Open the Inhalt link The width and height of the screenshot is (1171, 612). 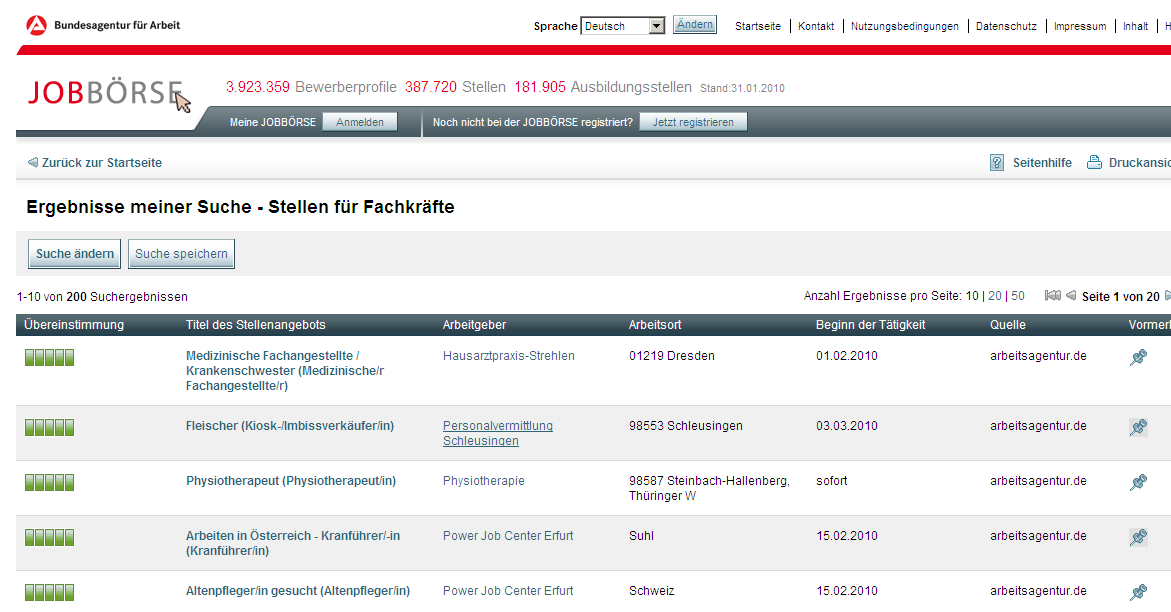[1135, 26]
